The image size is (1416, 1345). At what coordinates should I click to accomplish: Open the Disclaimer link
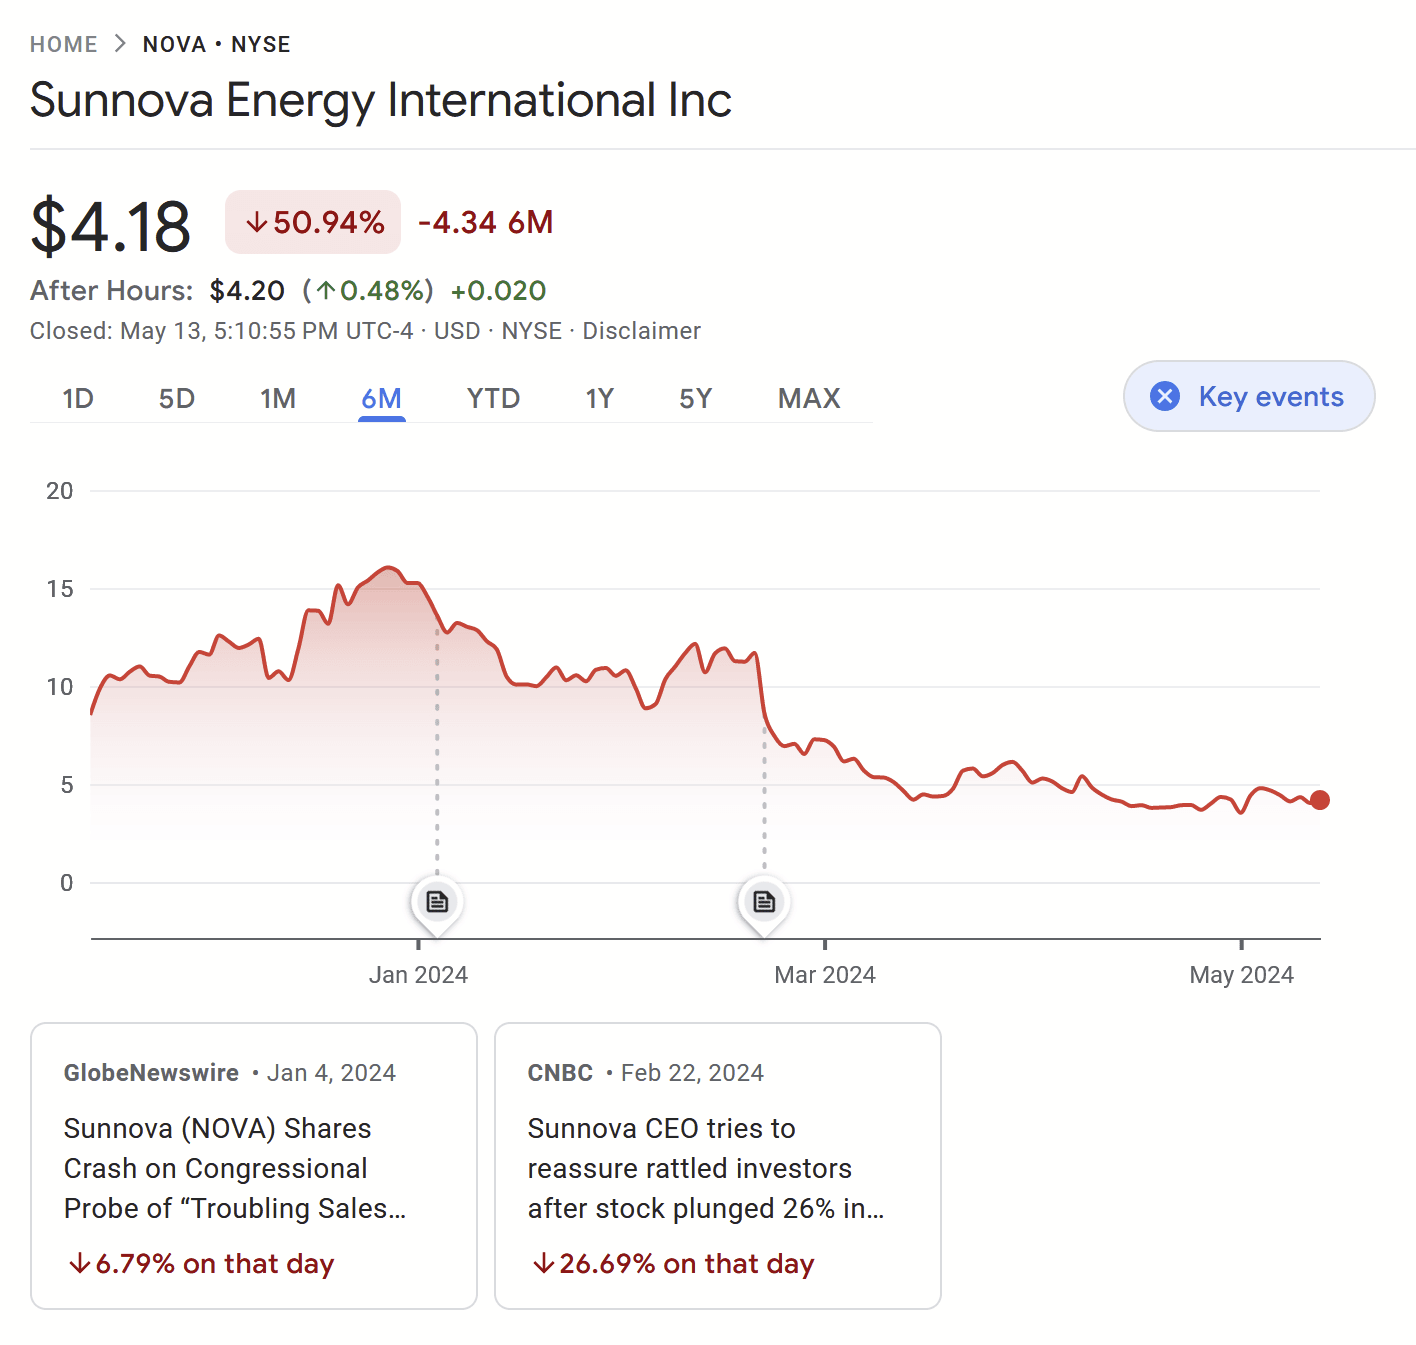(641, 331)
